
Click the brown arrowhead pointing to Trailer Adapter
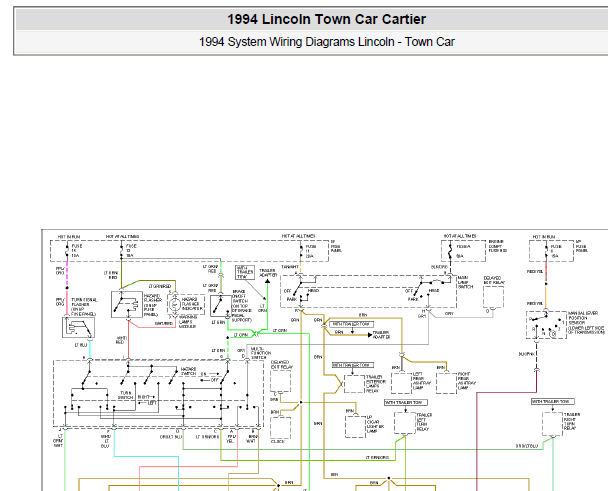pos(370,334)
